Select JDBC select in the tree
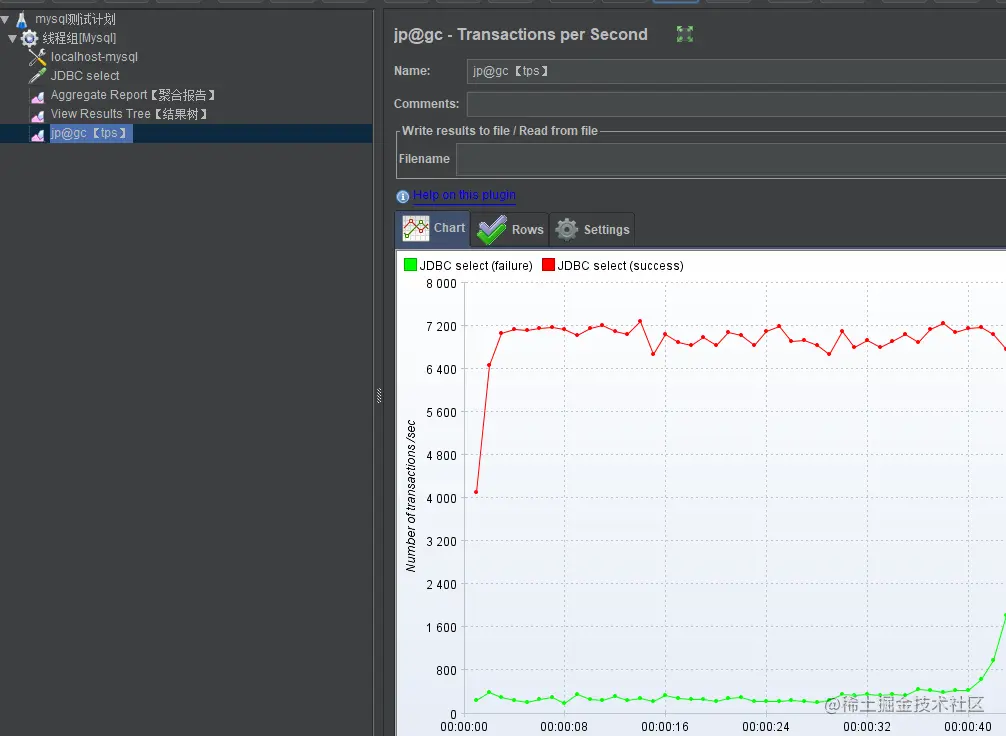The height and width of the screenshot is (736, 1006). pyautogui.click(x=85, y=76)
